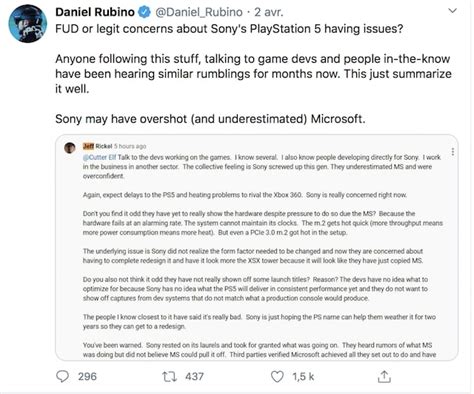This screenshot has width=474, height=394.
Task: View the 437 retweets count
Action: click(x=194, y=377)
